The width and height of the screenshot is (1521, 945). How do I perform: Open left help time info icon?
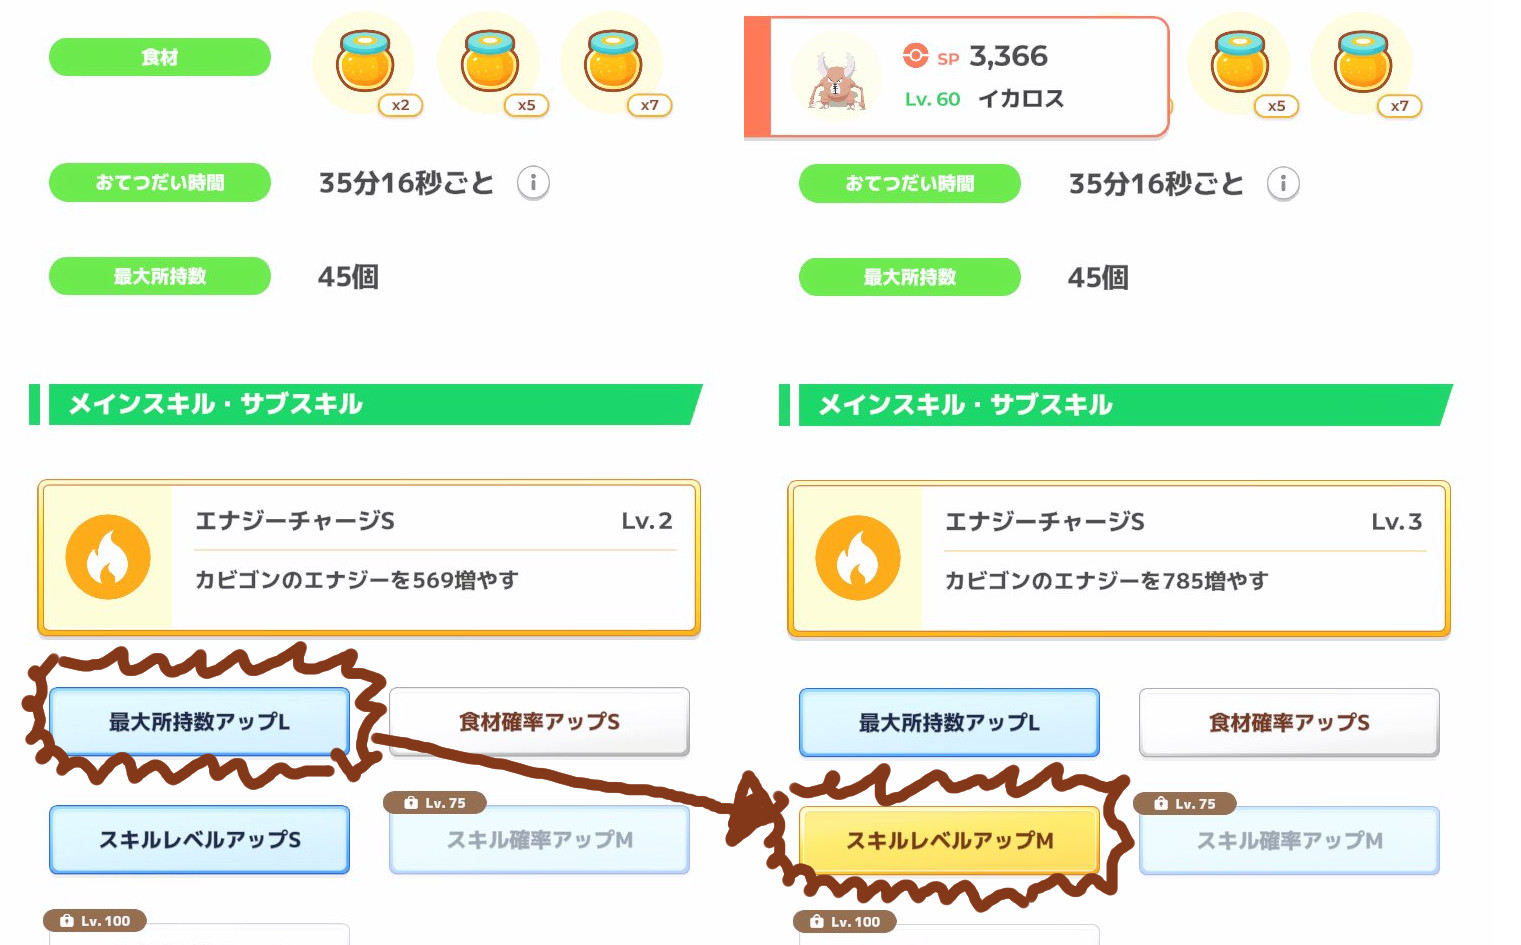tap(533, 183)
